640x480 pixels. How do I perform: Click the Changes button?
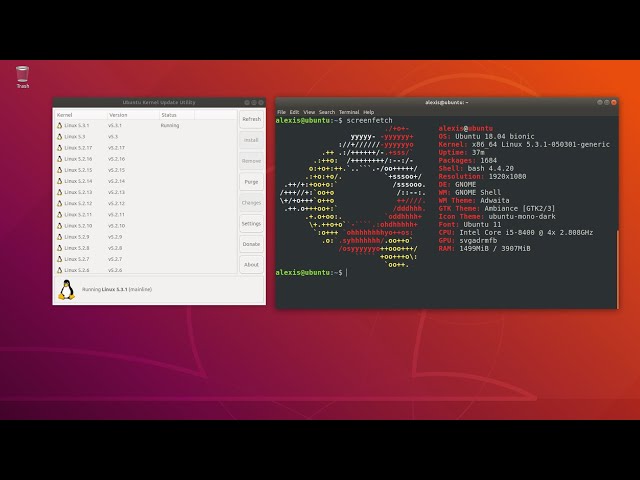tap(251, 202)
